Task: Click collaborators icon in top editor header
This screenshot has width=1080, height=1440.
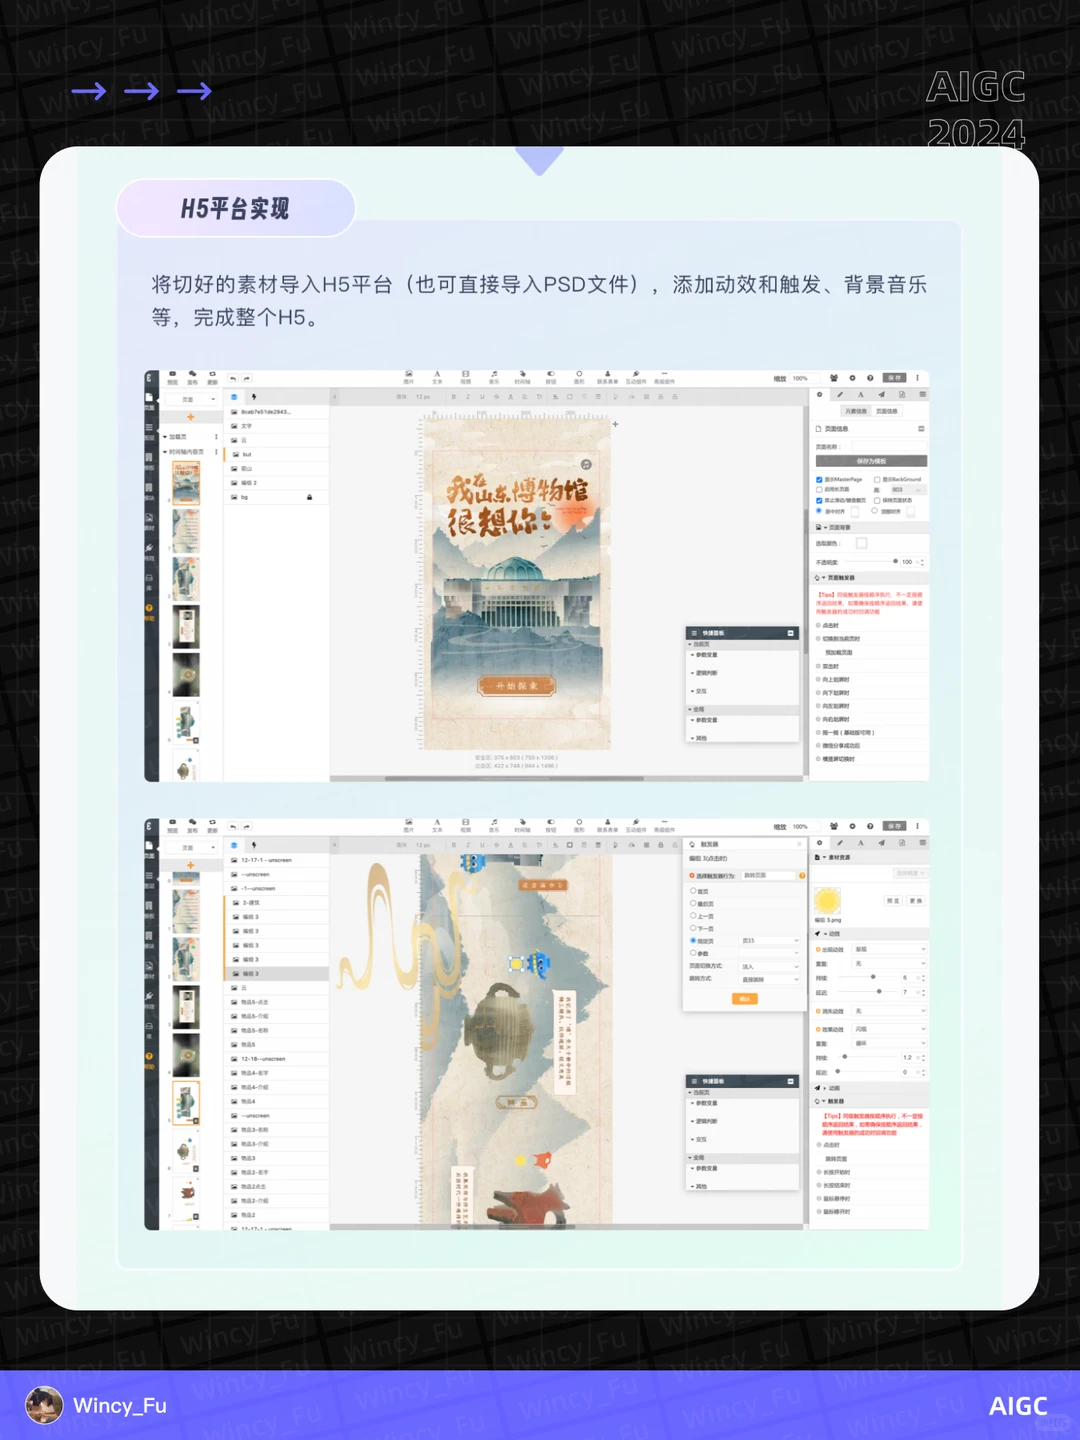Action: (834, 378)
